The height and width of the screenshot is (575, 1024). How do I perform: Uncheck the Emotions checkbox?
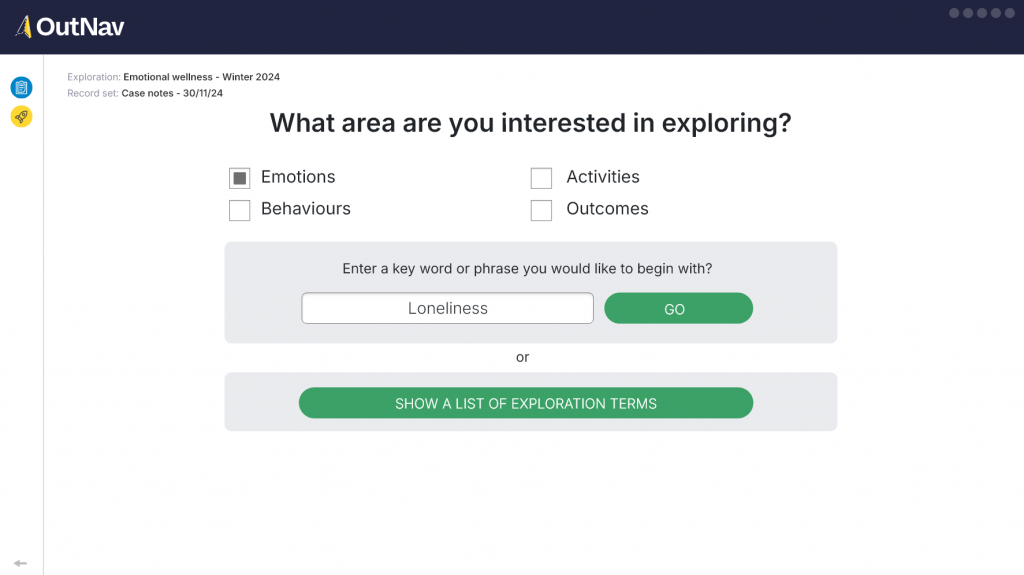click(x=240, y=178)
